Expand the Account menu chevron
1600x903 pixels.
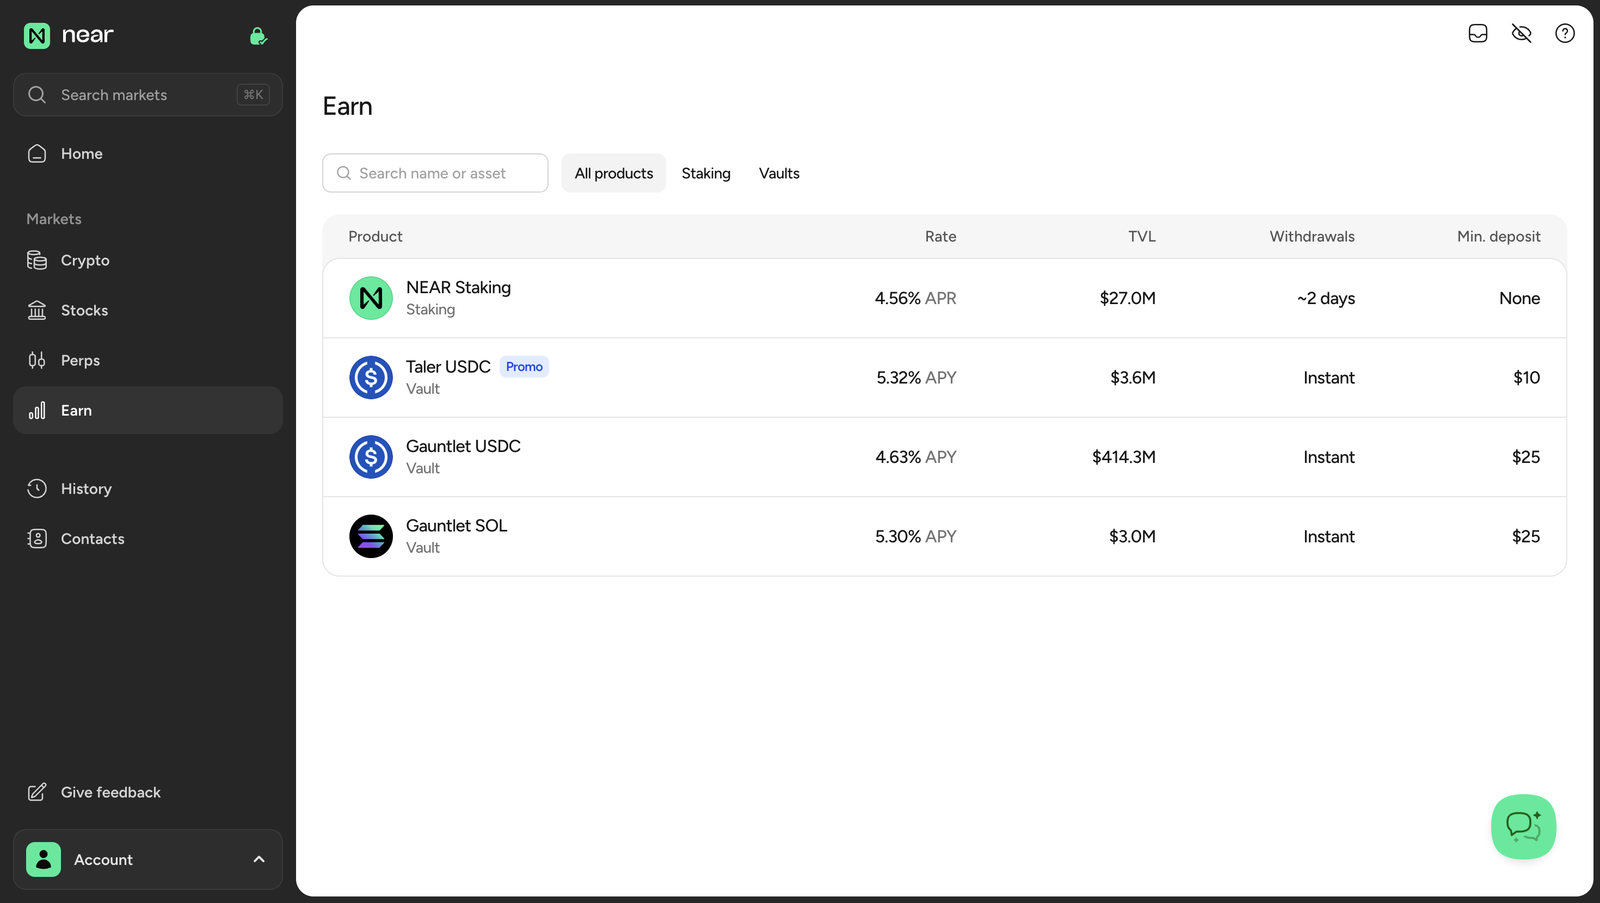coord(259,859)
